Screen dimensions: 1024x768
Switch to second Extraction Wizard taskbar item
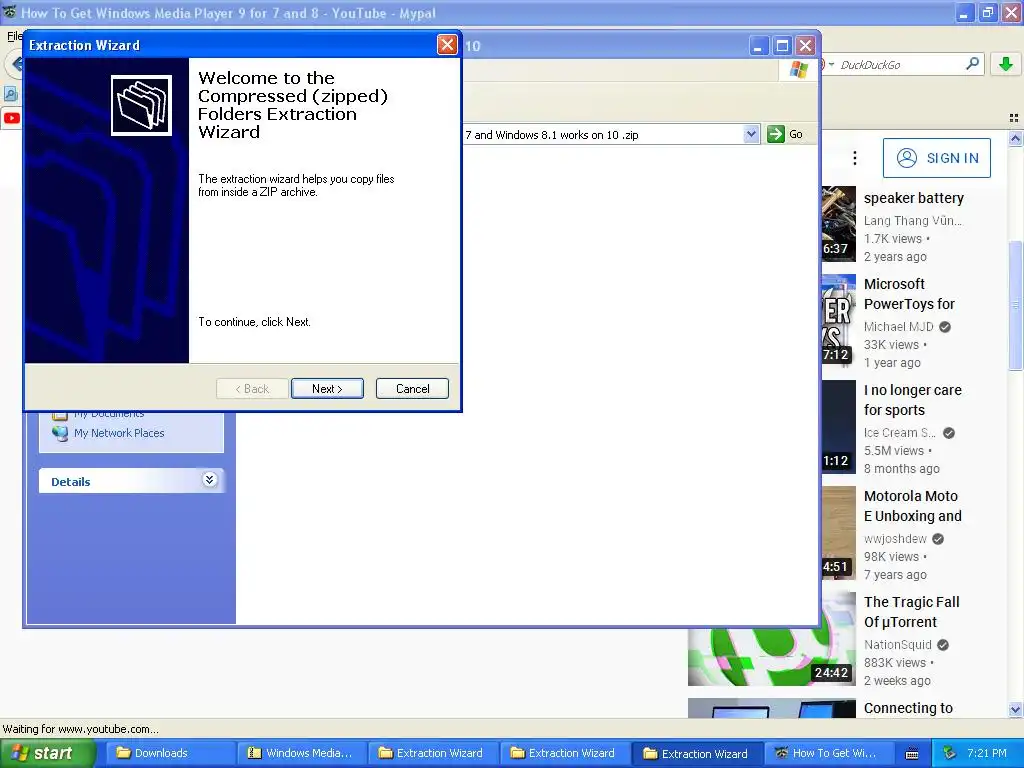coord(565,753)
